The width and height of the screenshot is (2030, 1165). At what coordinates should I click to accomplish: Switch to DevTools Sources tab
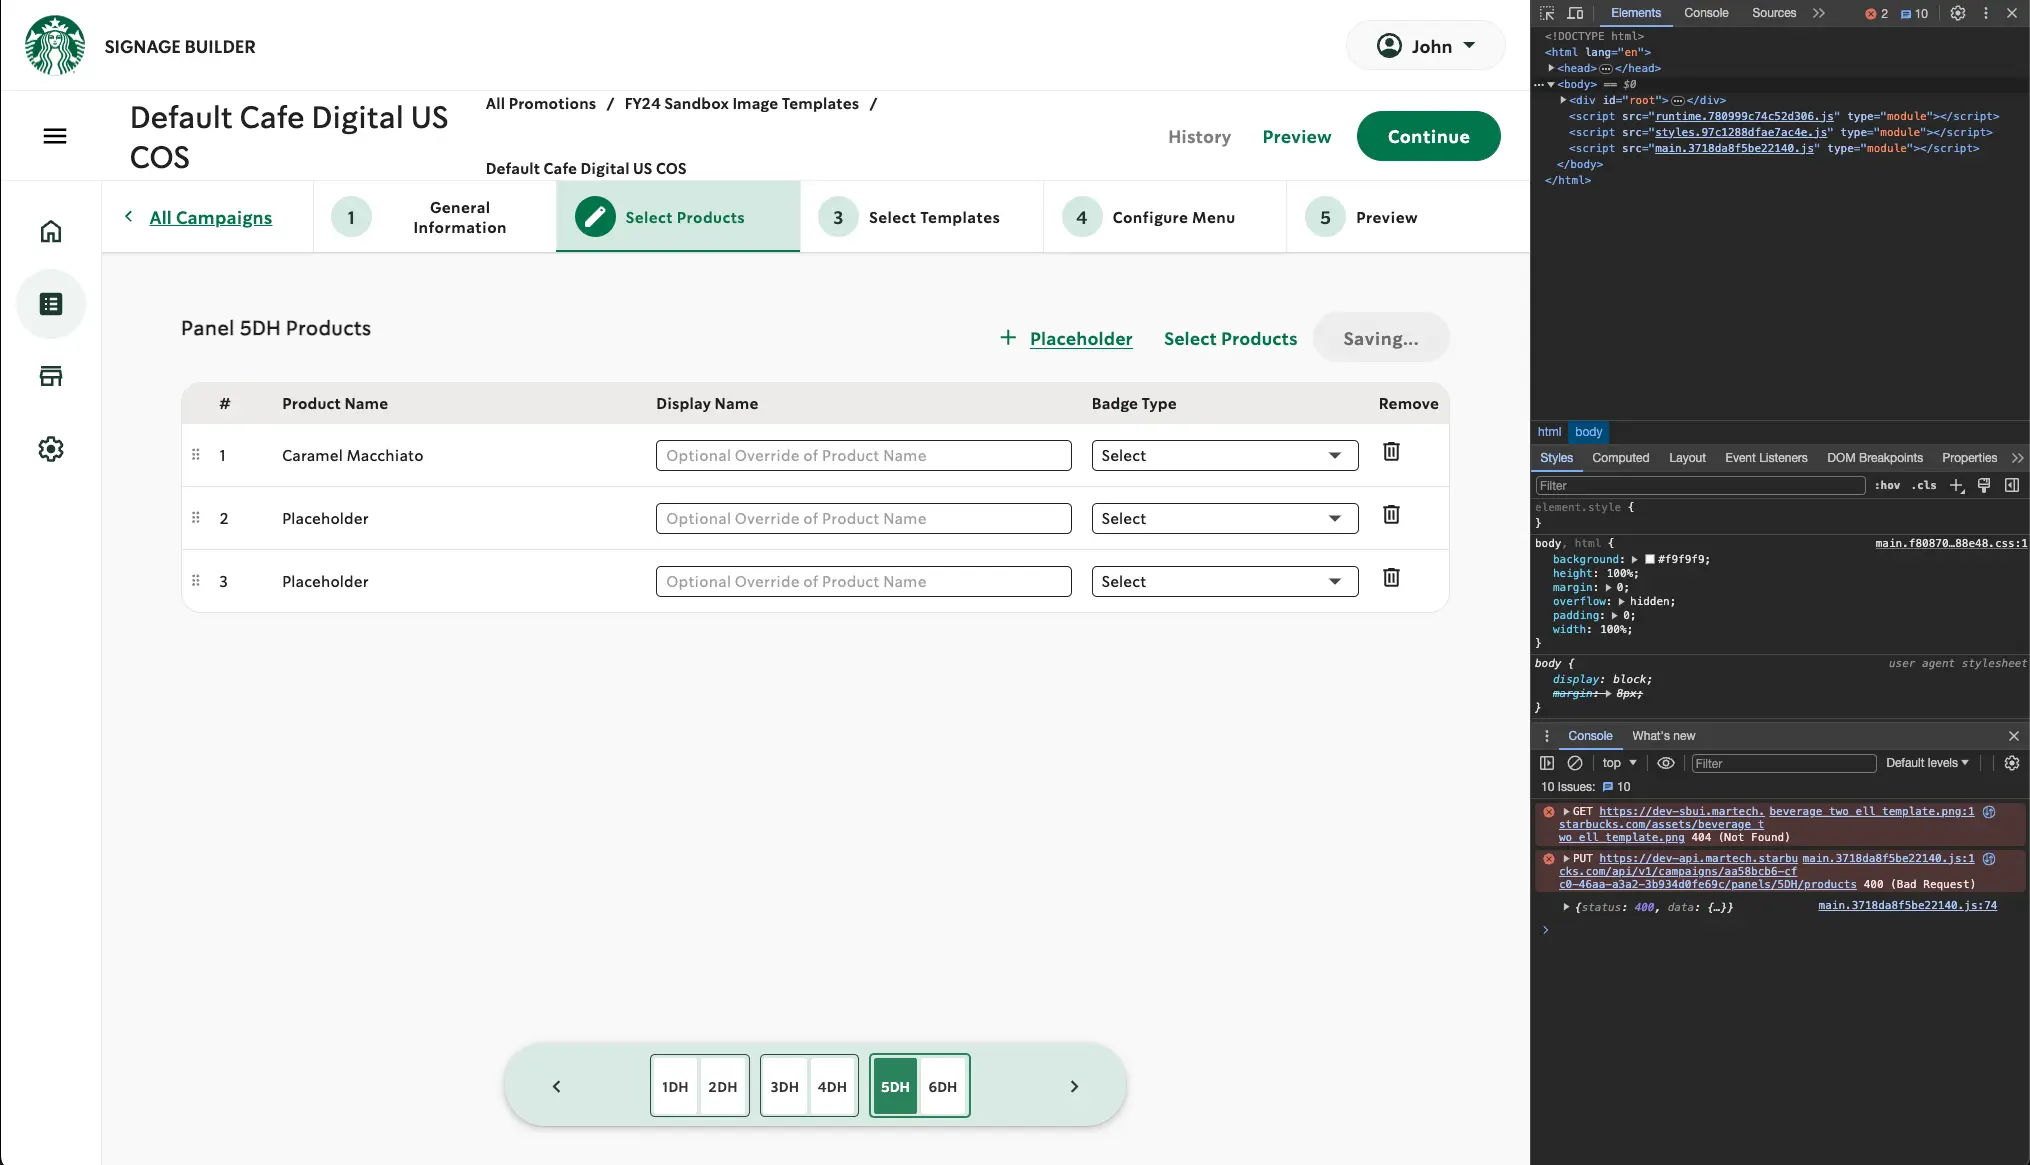(1774, 13)
